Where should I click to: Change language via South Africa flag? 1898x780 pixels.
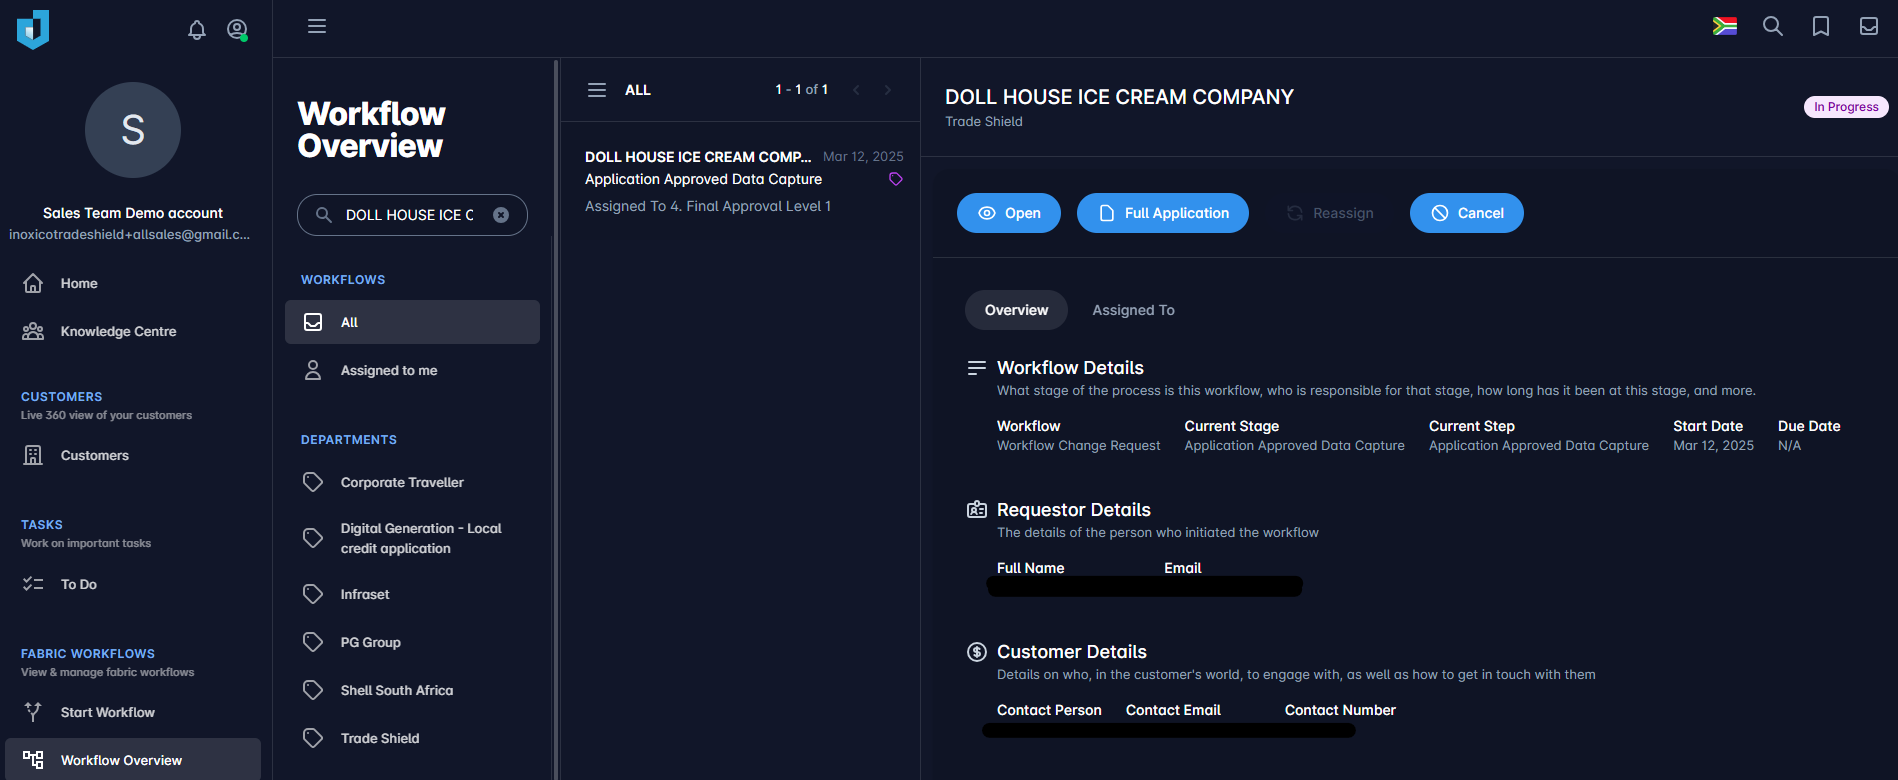pyautogui.click(x=1725, y=27)
